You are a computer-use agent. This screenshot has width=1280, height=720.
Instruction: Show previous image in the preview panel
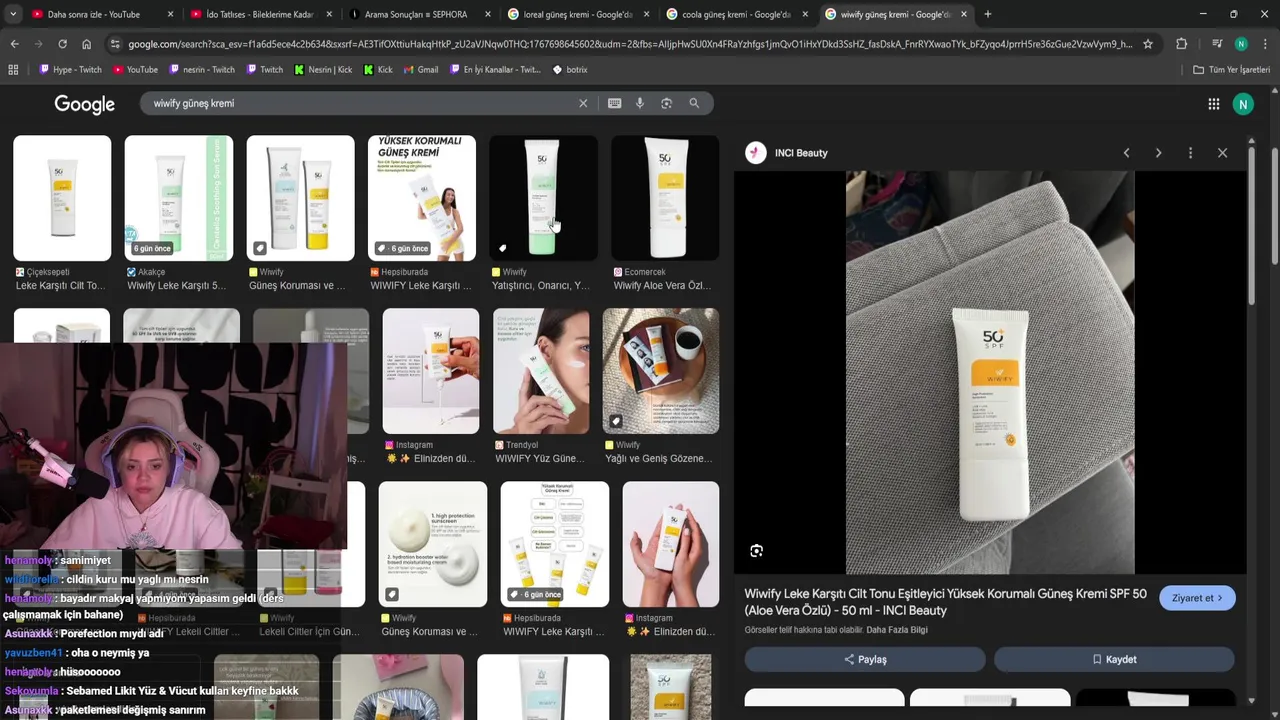[1126, 153]
